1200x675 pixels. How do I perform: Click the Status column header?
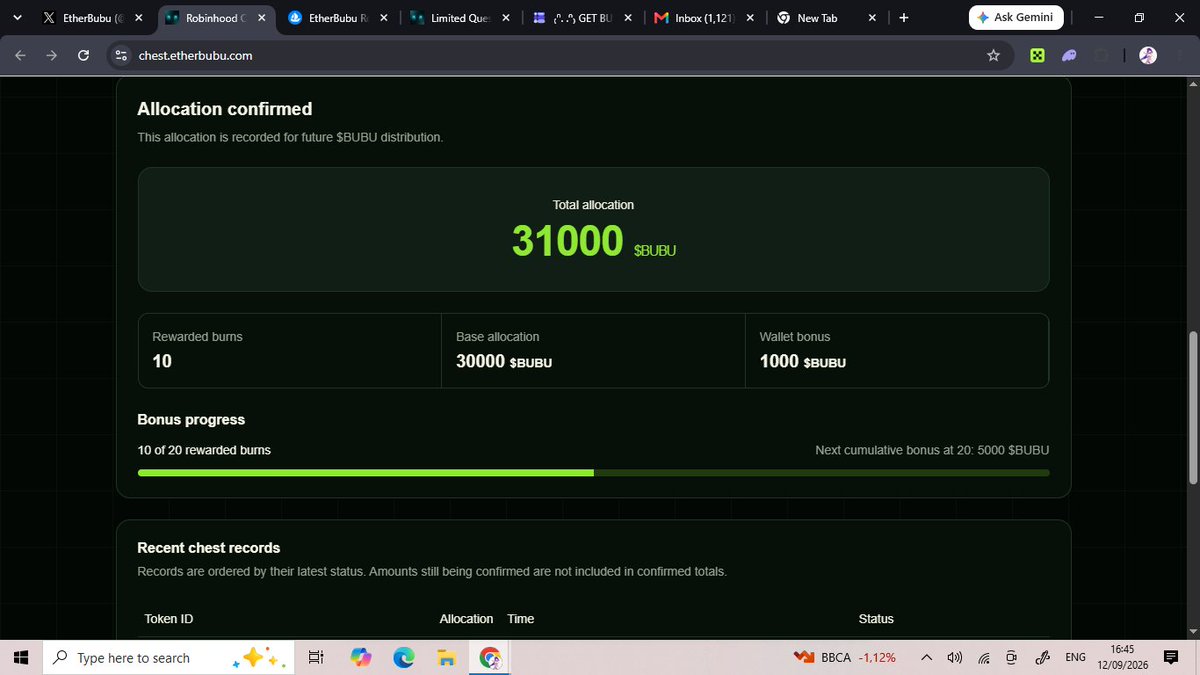coord(876,619)
